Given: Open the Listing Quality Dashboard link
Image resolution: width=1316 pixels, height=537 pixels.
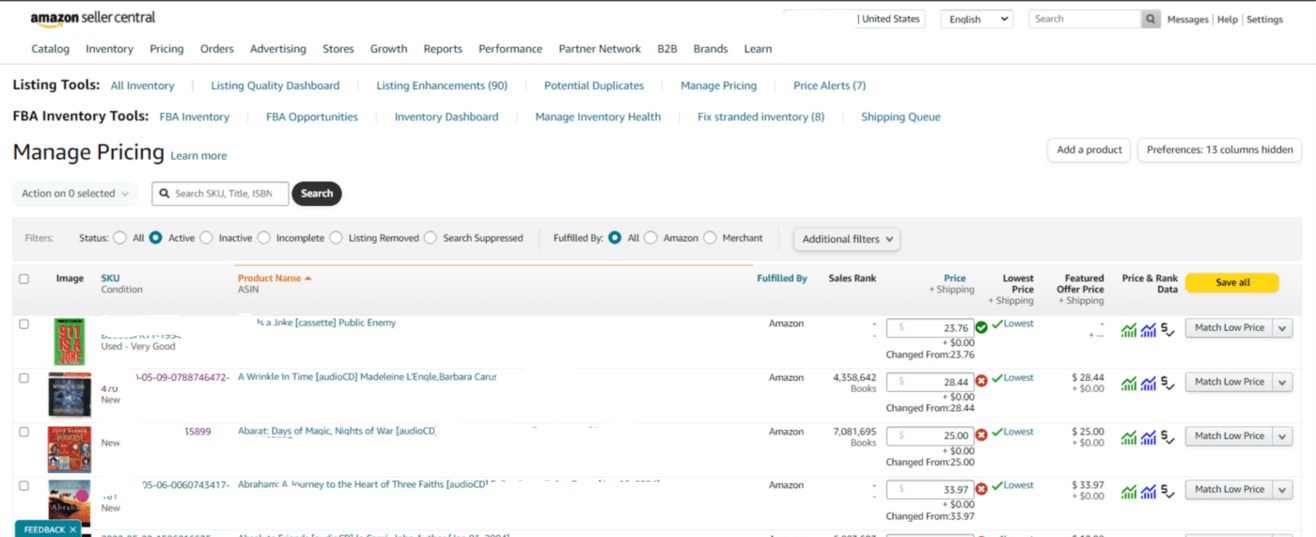Looking at the screenshot, I should [275, 86].
